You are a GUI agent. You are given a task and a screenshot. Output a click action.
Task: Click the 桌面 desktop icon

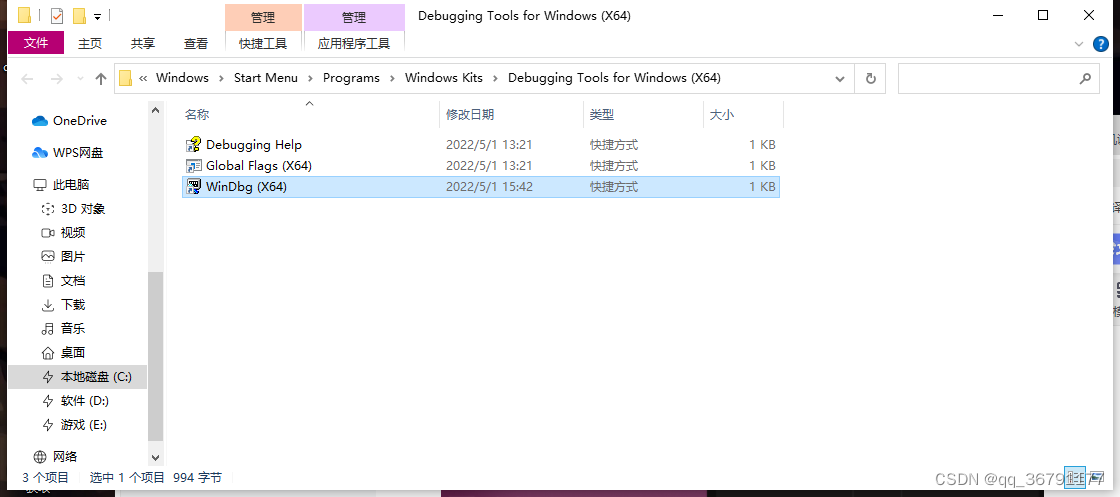point(48,353)
